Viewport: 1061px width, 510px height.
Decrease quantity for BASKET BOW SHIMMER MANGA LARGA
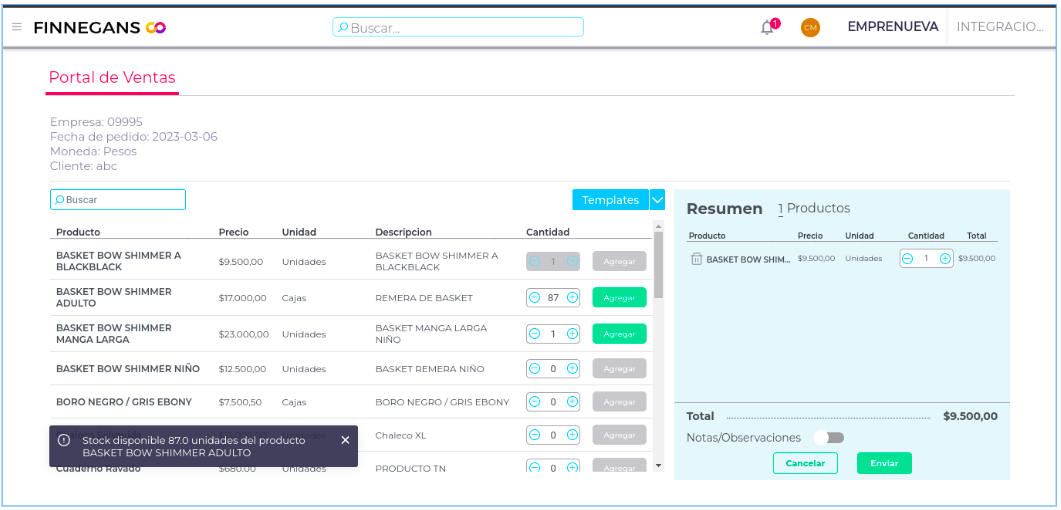click(535, 334)
